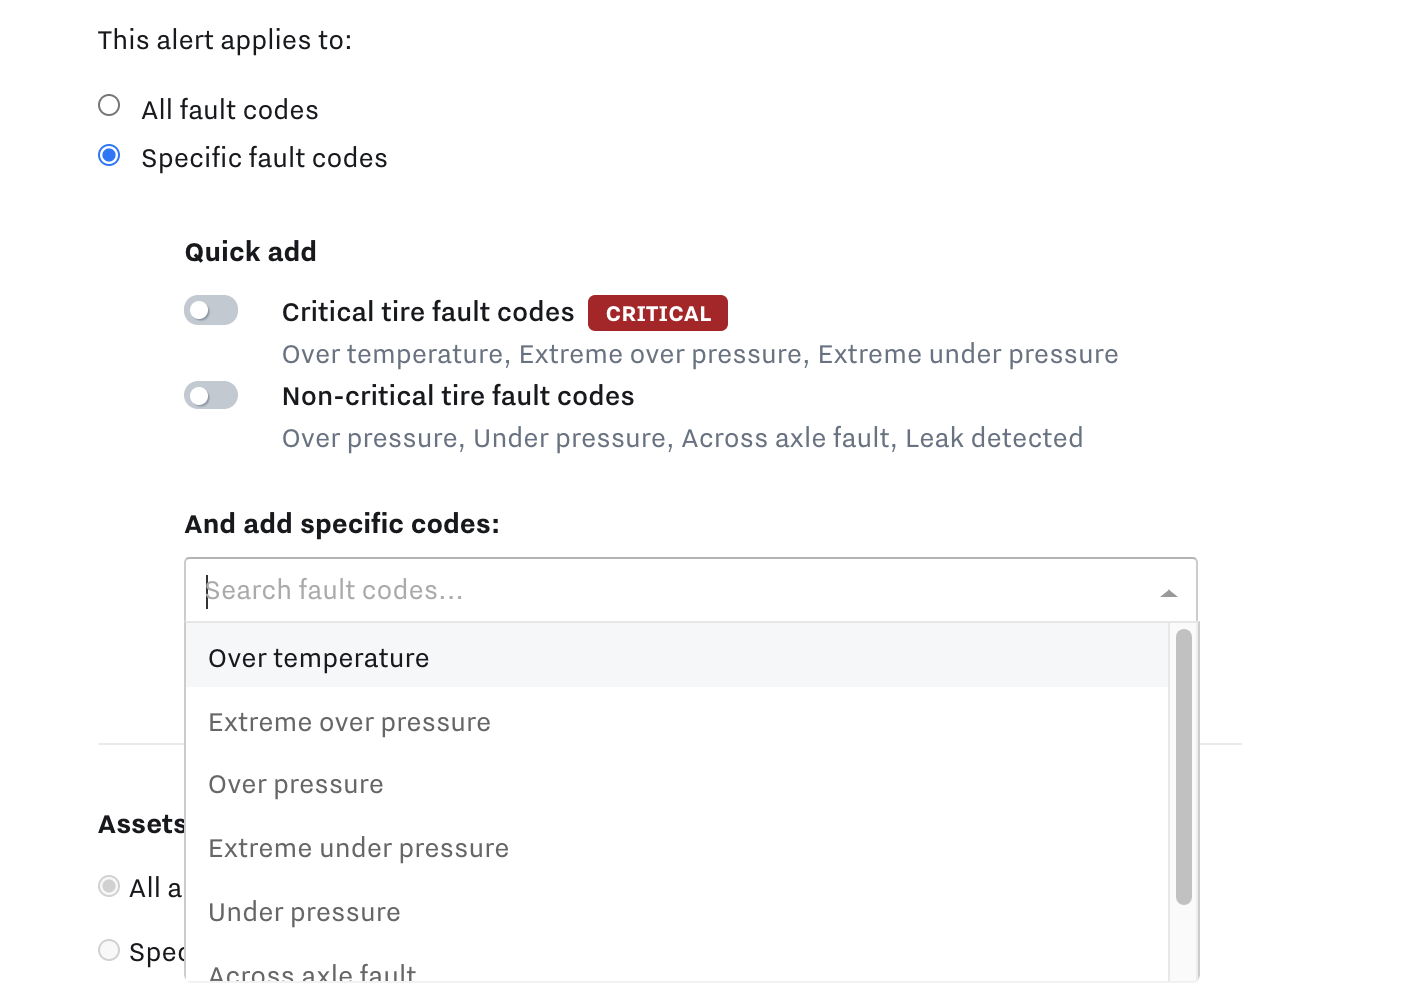Screen dimensions: 1422x988
Task: Pick 'Over pressure' from the fault code options
Action: point(295,784)
